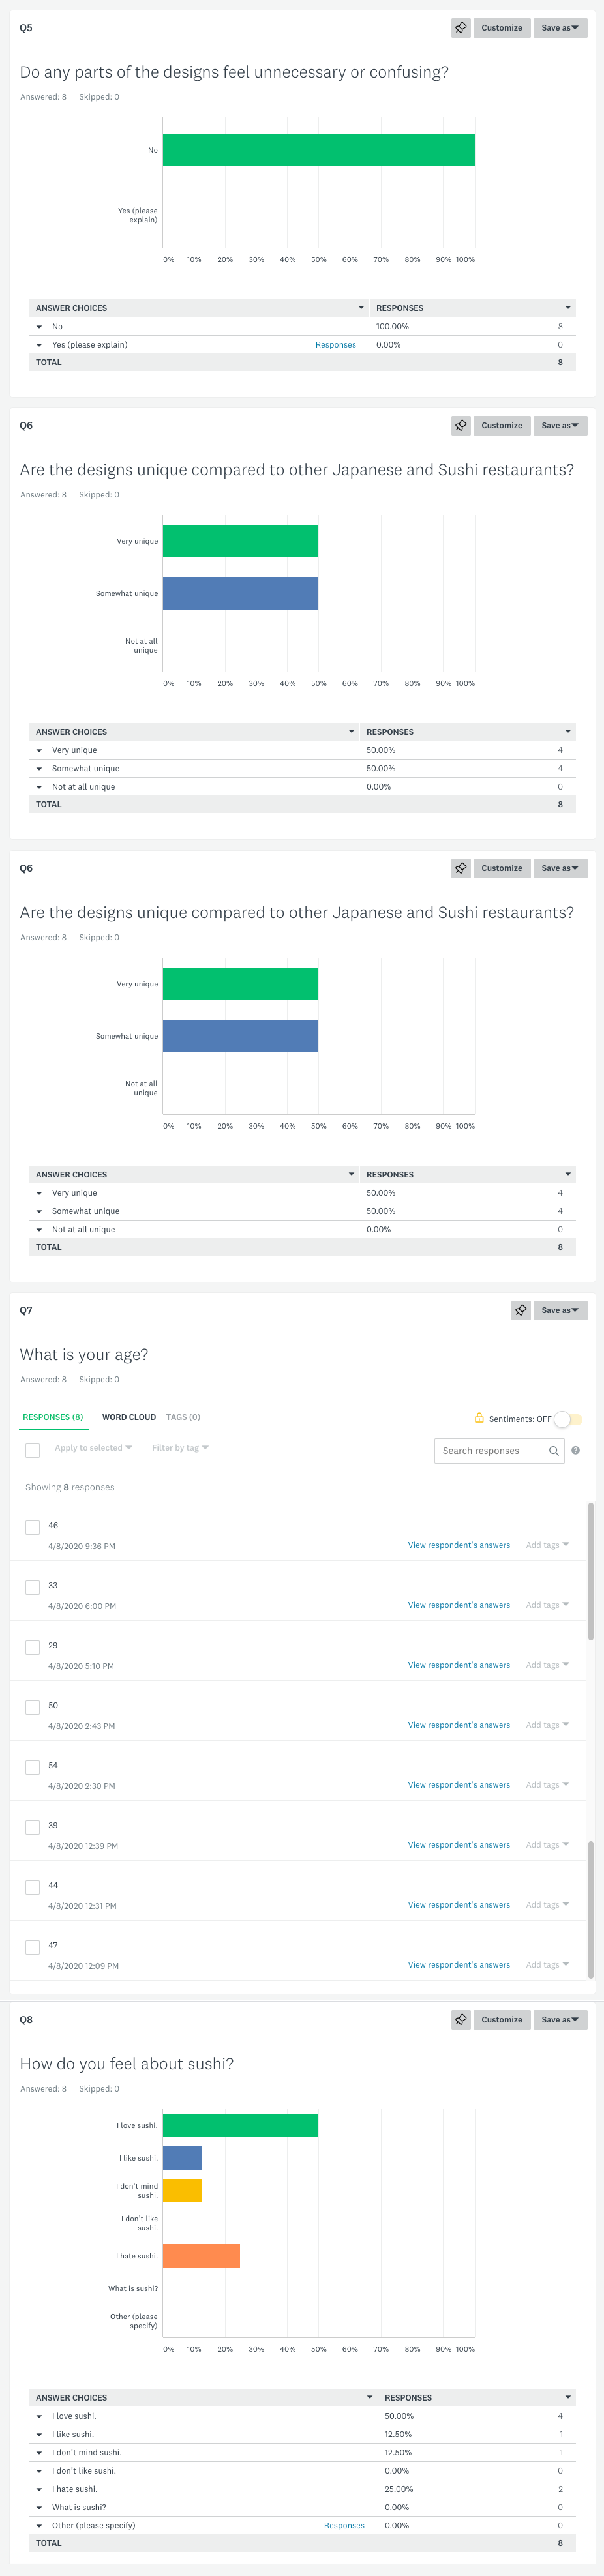Tick the checkbox for response 39

pos(32,1827)
